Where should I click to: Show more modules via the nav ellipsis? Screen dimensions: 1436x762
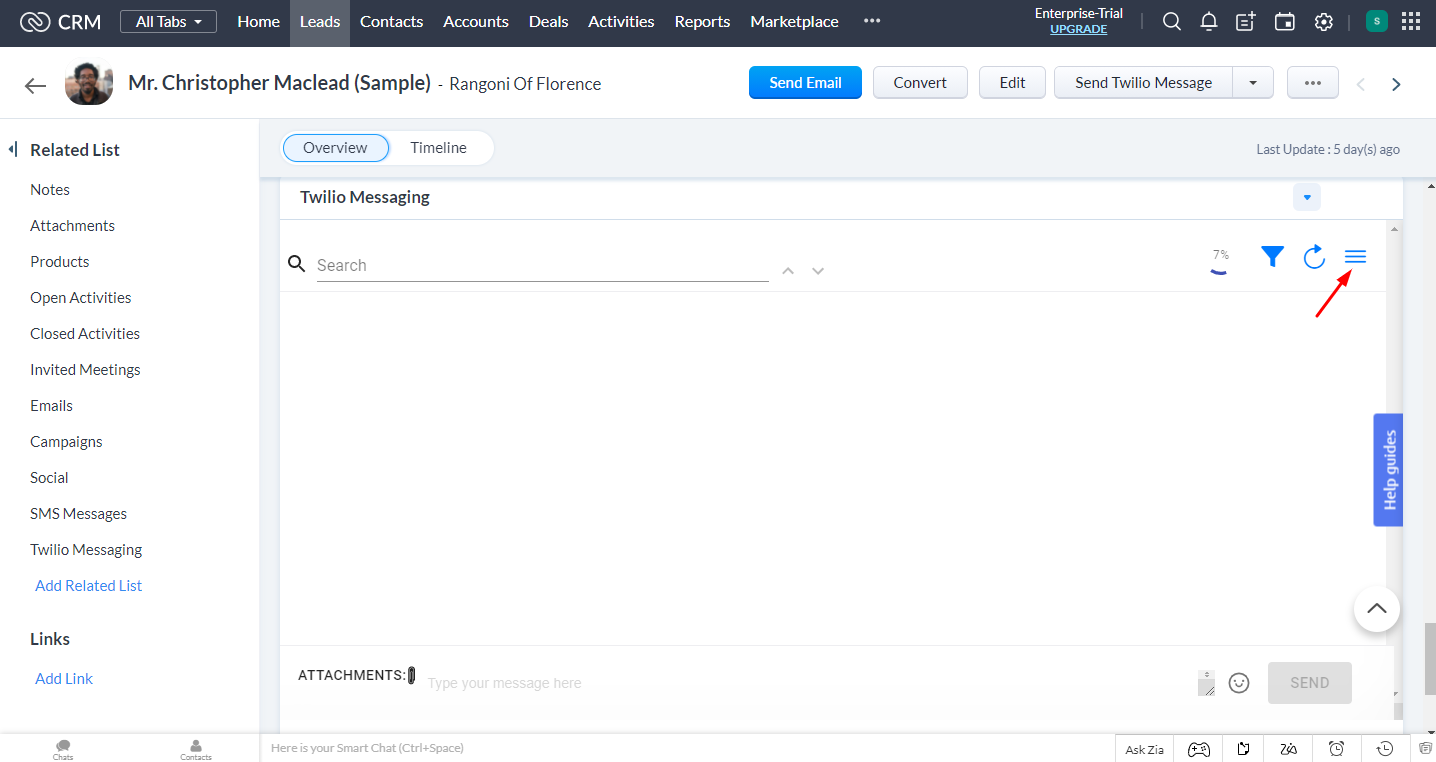pyautogui.click(x=872, y=21)
